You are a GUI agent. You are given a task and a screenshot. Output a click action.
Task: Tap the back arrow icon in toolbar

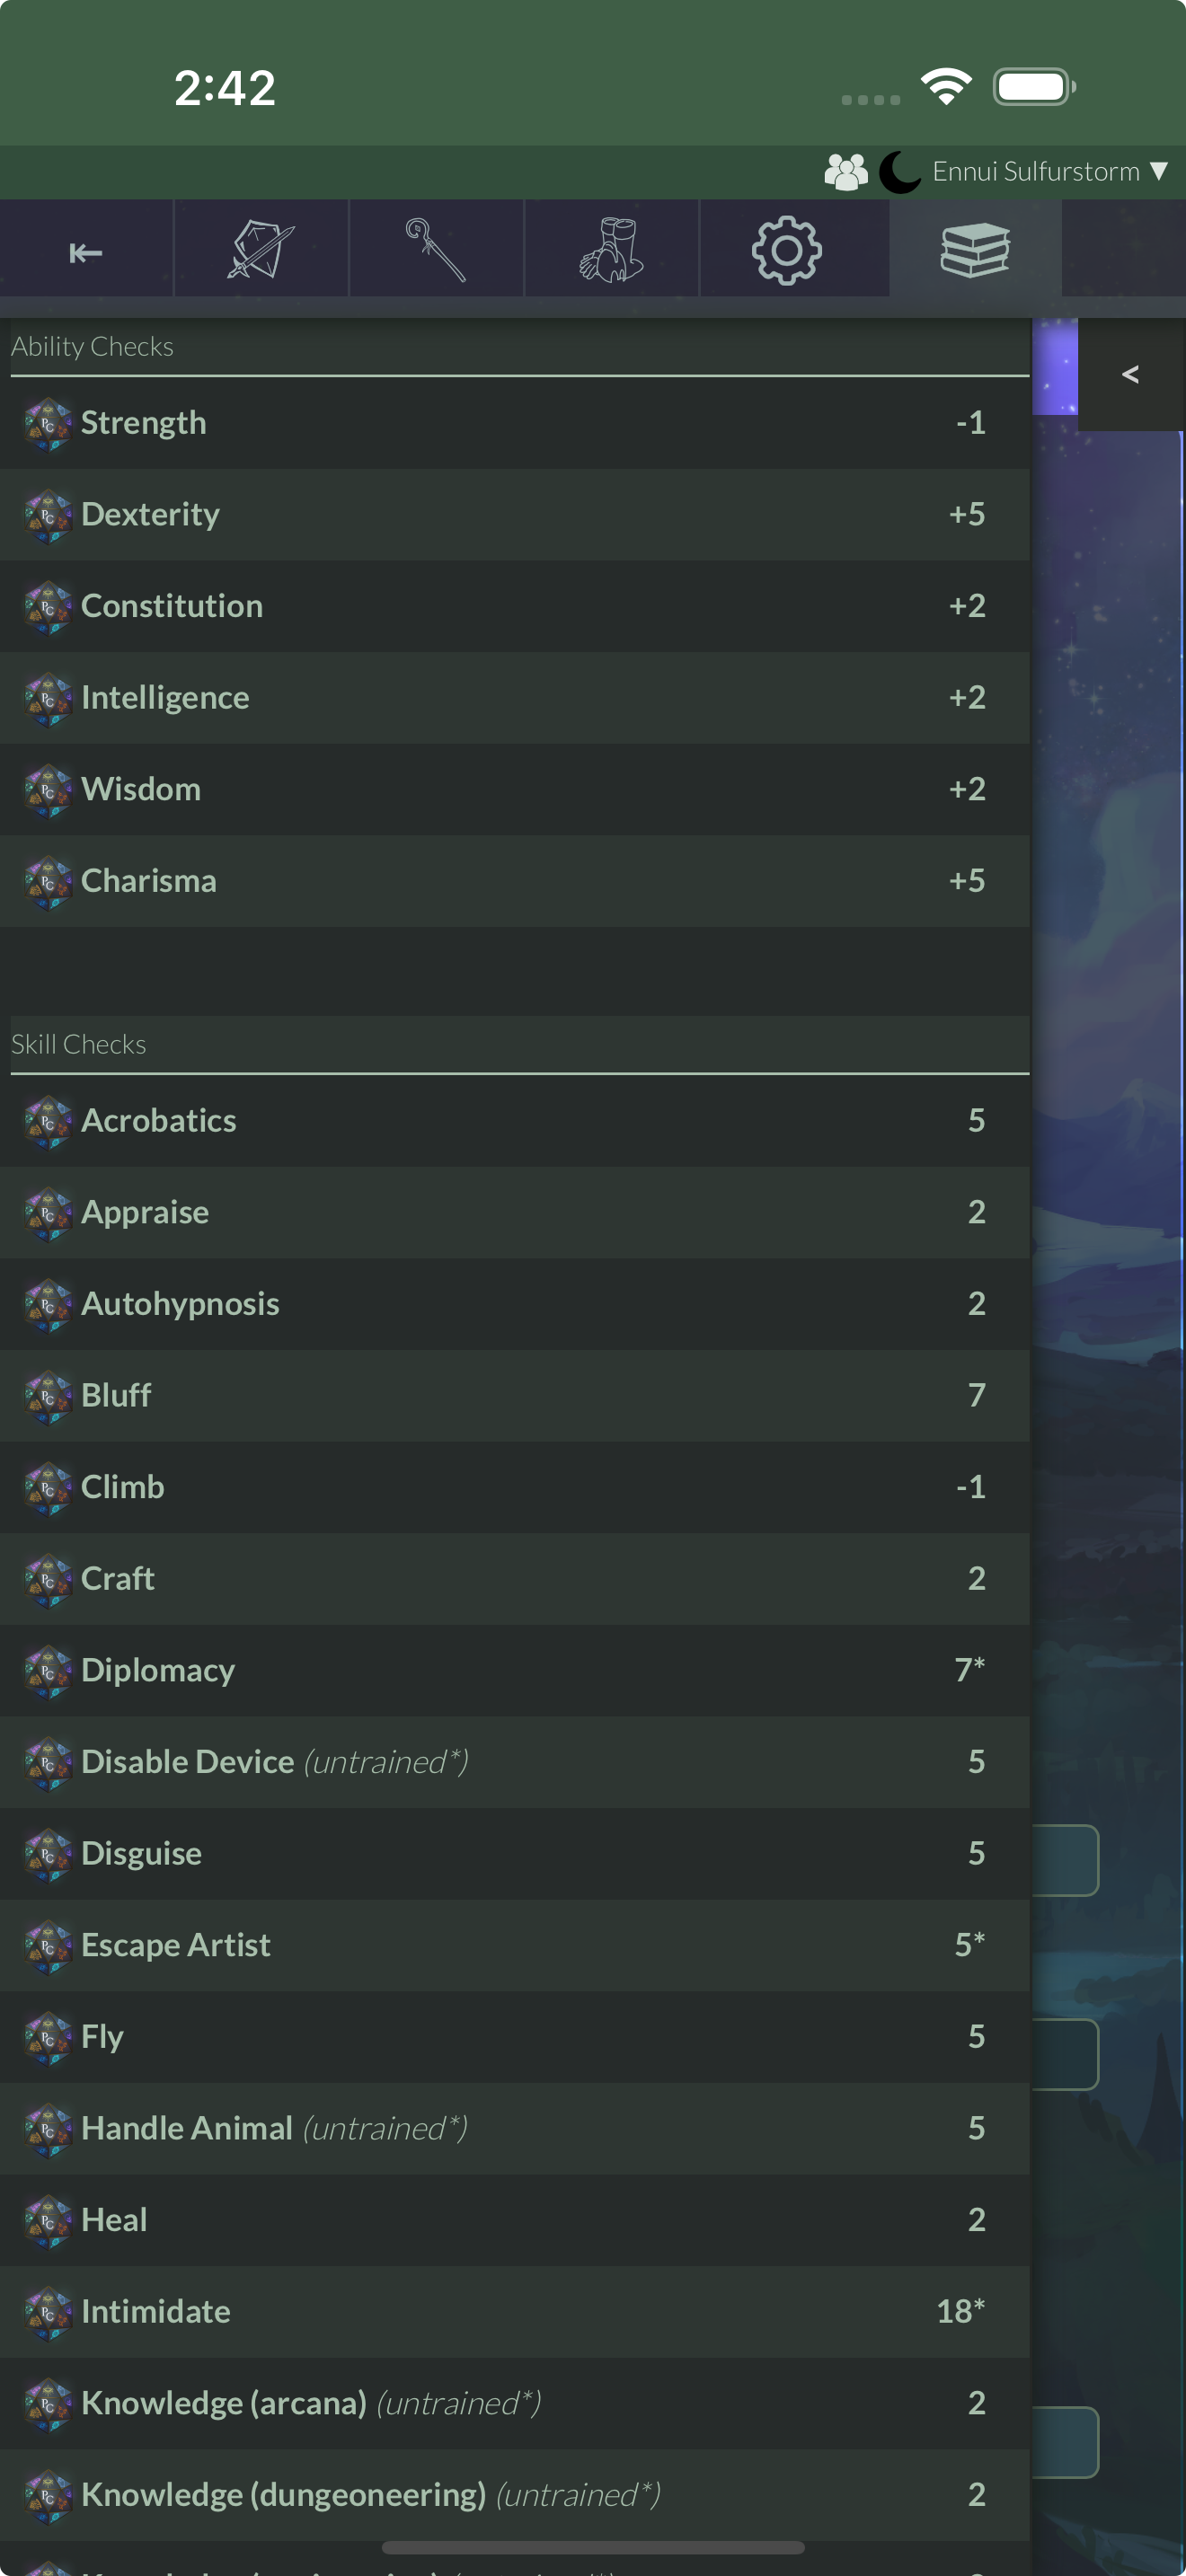[x=86, y=252]
